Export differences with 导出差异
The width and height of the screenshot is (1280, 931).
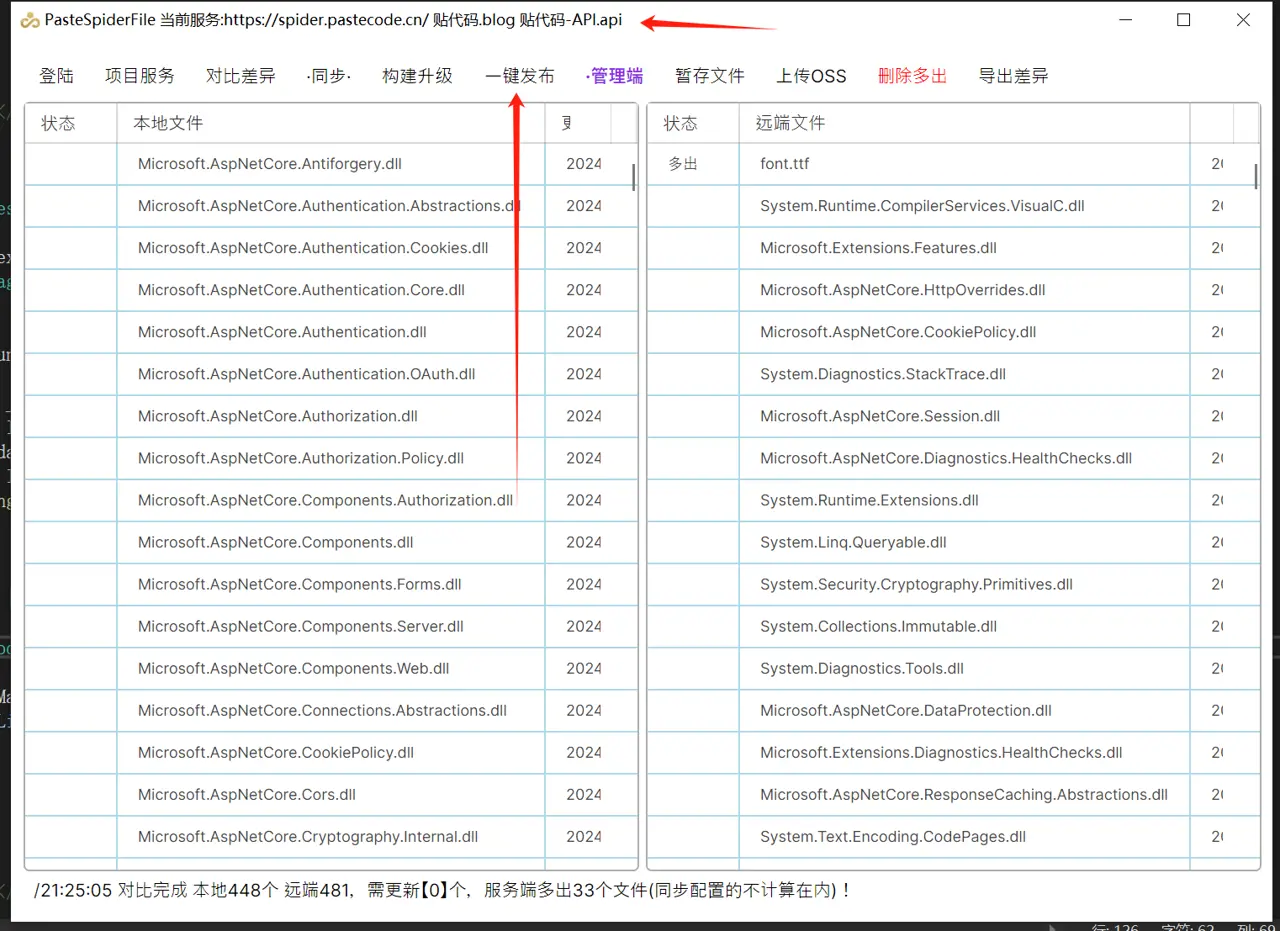[x=1013, y=75]
